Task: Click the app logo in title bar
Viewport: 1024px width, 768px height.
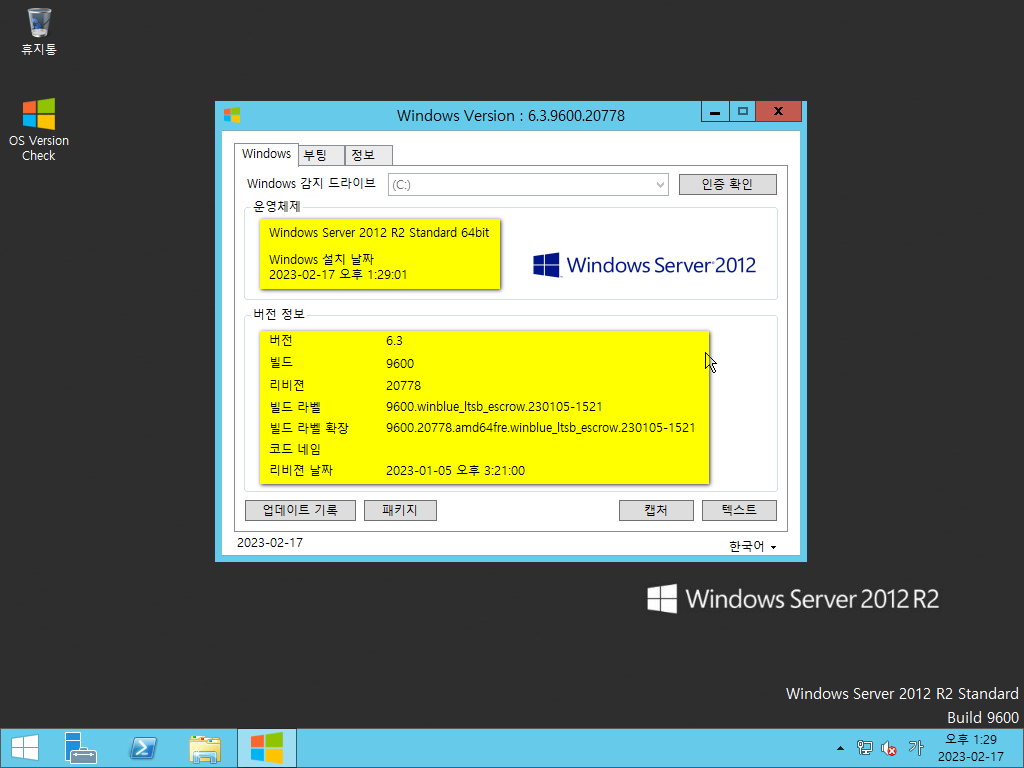Action: click(x=232, y=115)
